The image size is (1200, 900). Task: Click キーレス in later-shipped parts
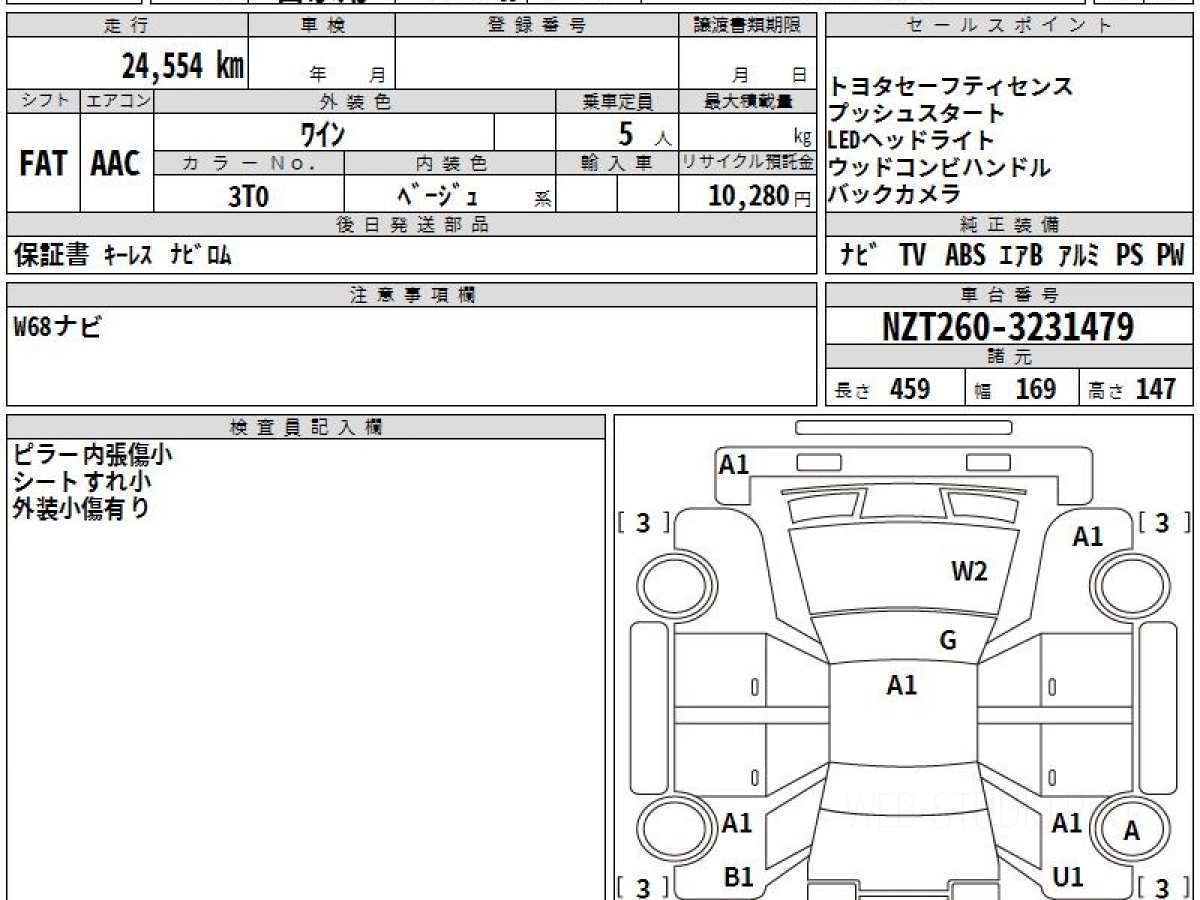tap(128, 256)
